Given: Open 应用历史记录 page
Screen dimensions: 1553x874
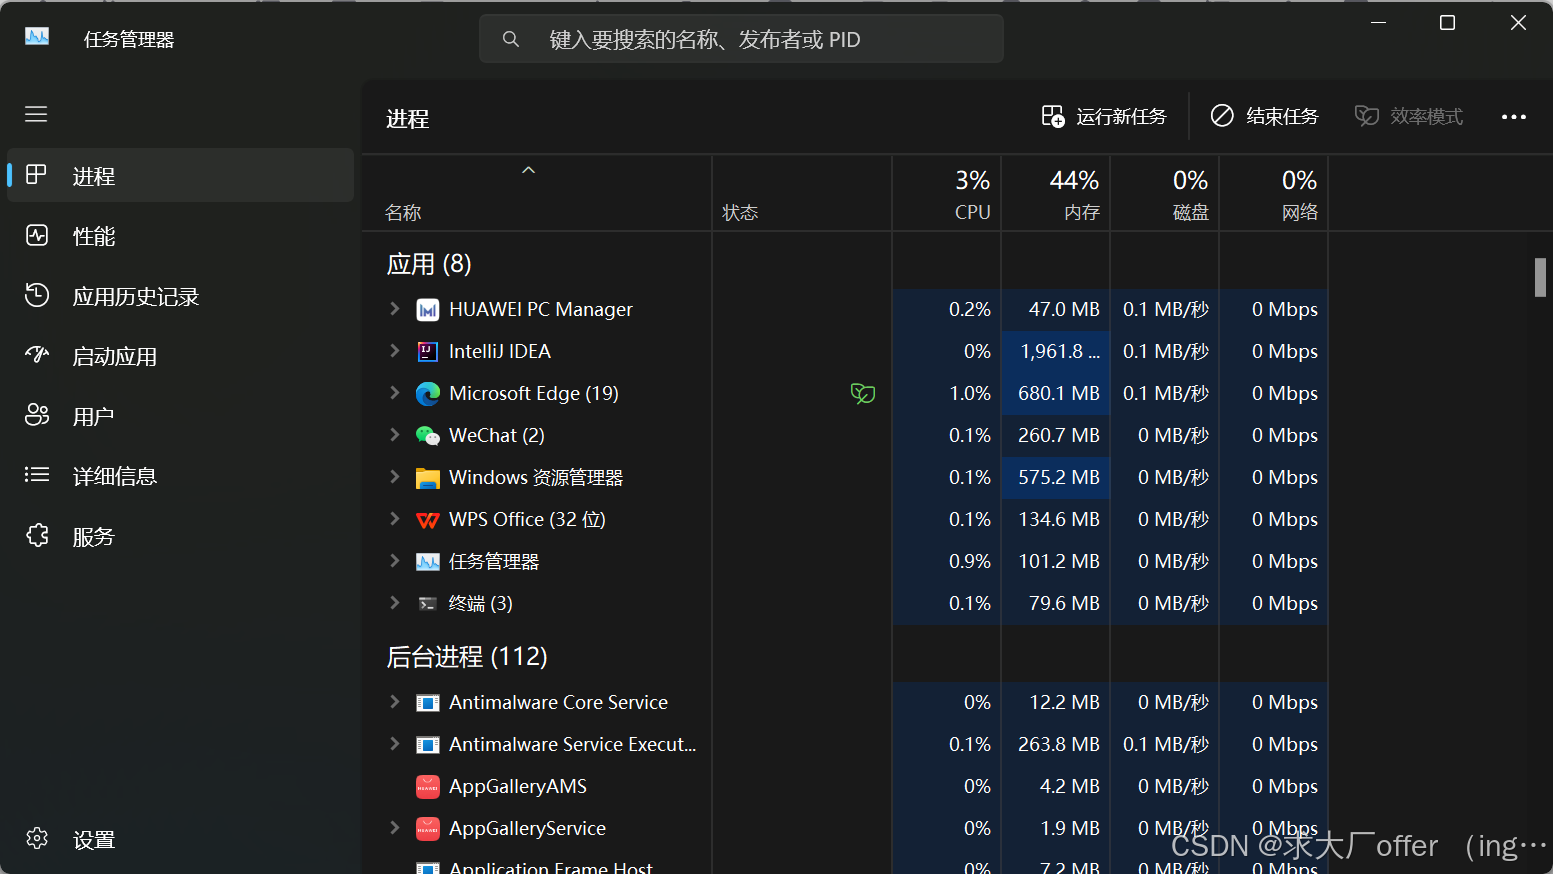Looking at the screenshot, I should 181,296.
